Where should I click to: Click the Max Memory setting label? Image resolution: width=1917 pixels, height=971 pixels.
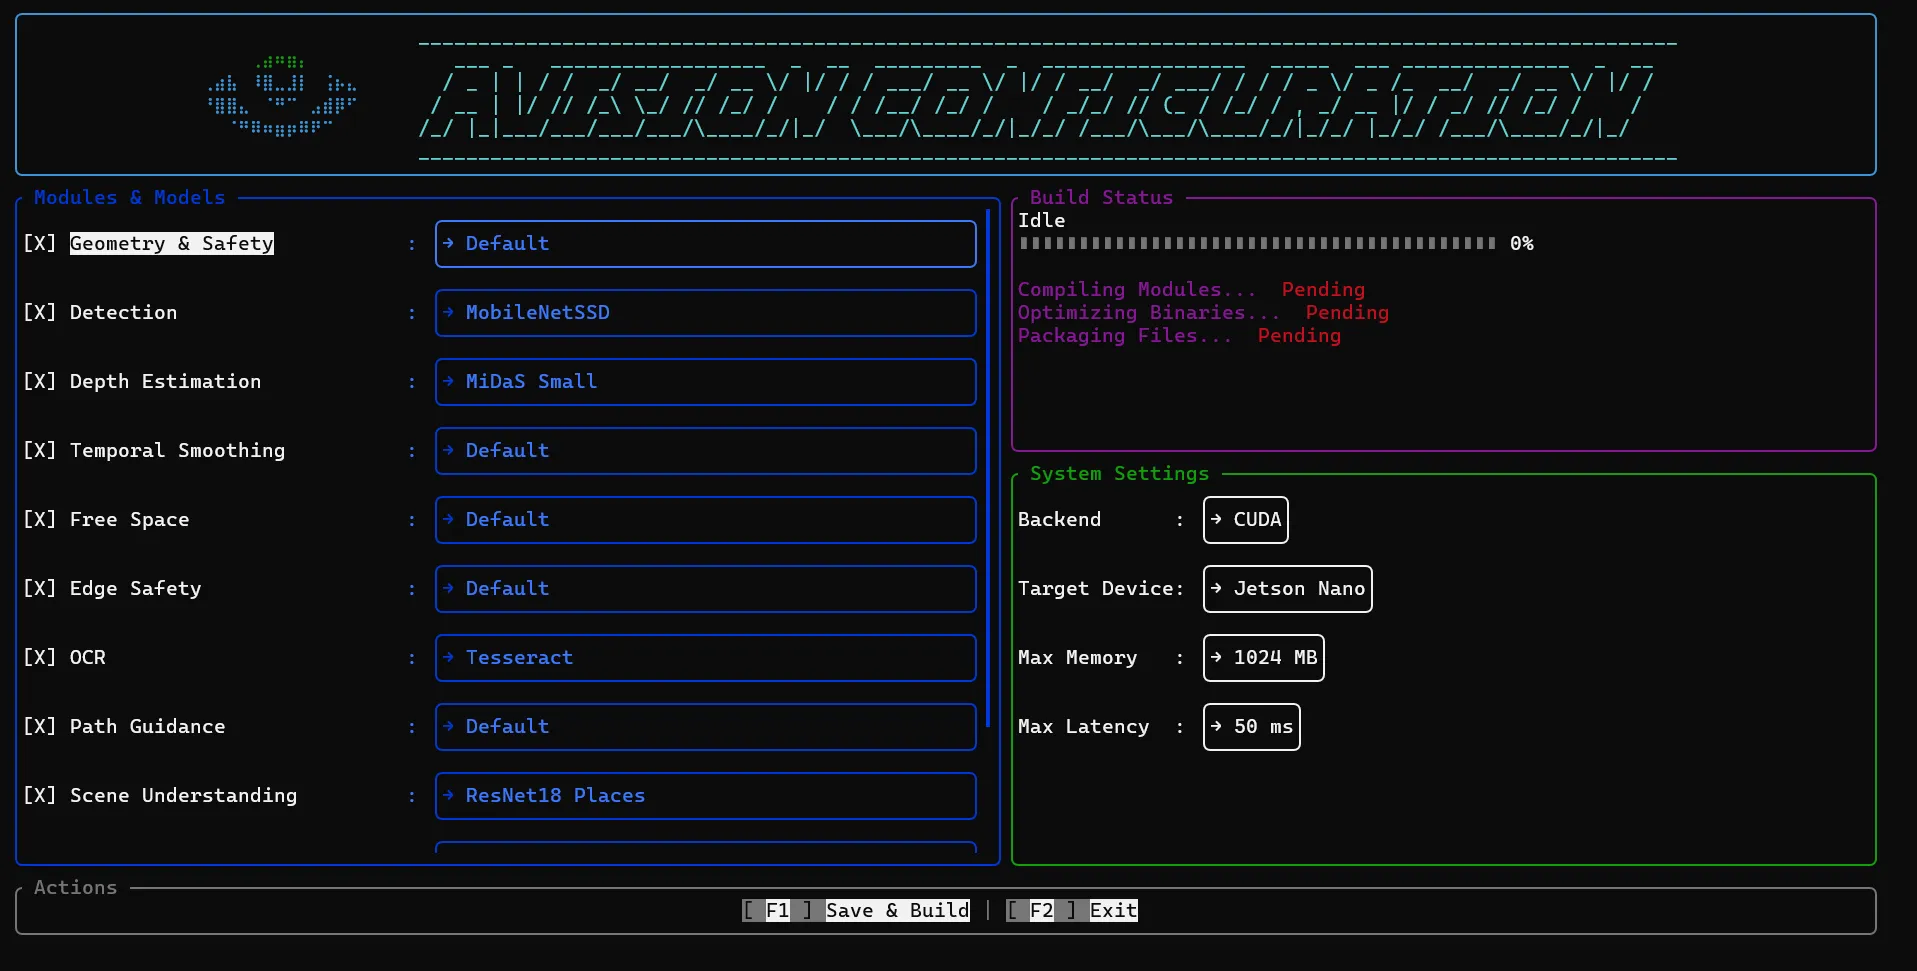click(1078, 658)
